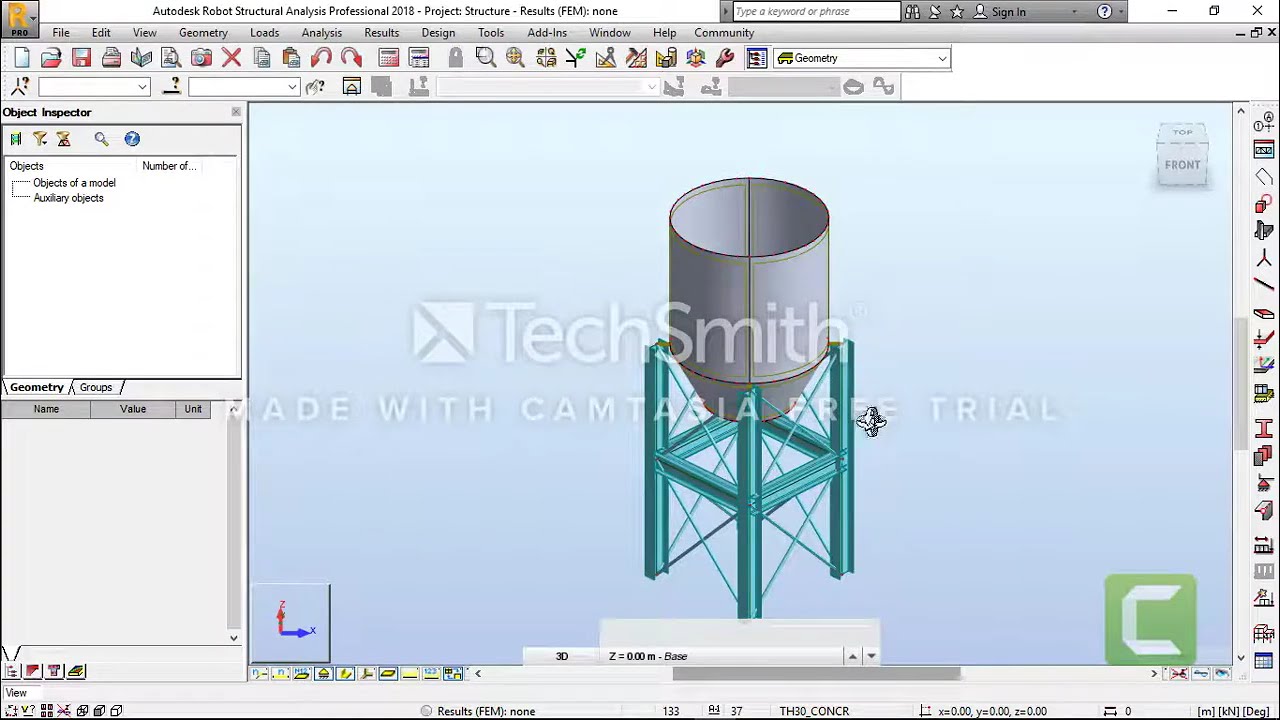Screen dimensions: 1280x720
Task: Open the Analysis menu
Action: [x=322, y=33]
